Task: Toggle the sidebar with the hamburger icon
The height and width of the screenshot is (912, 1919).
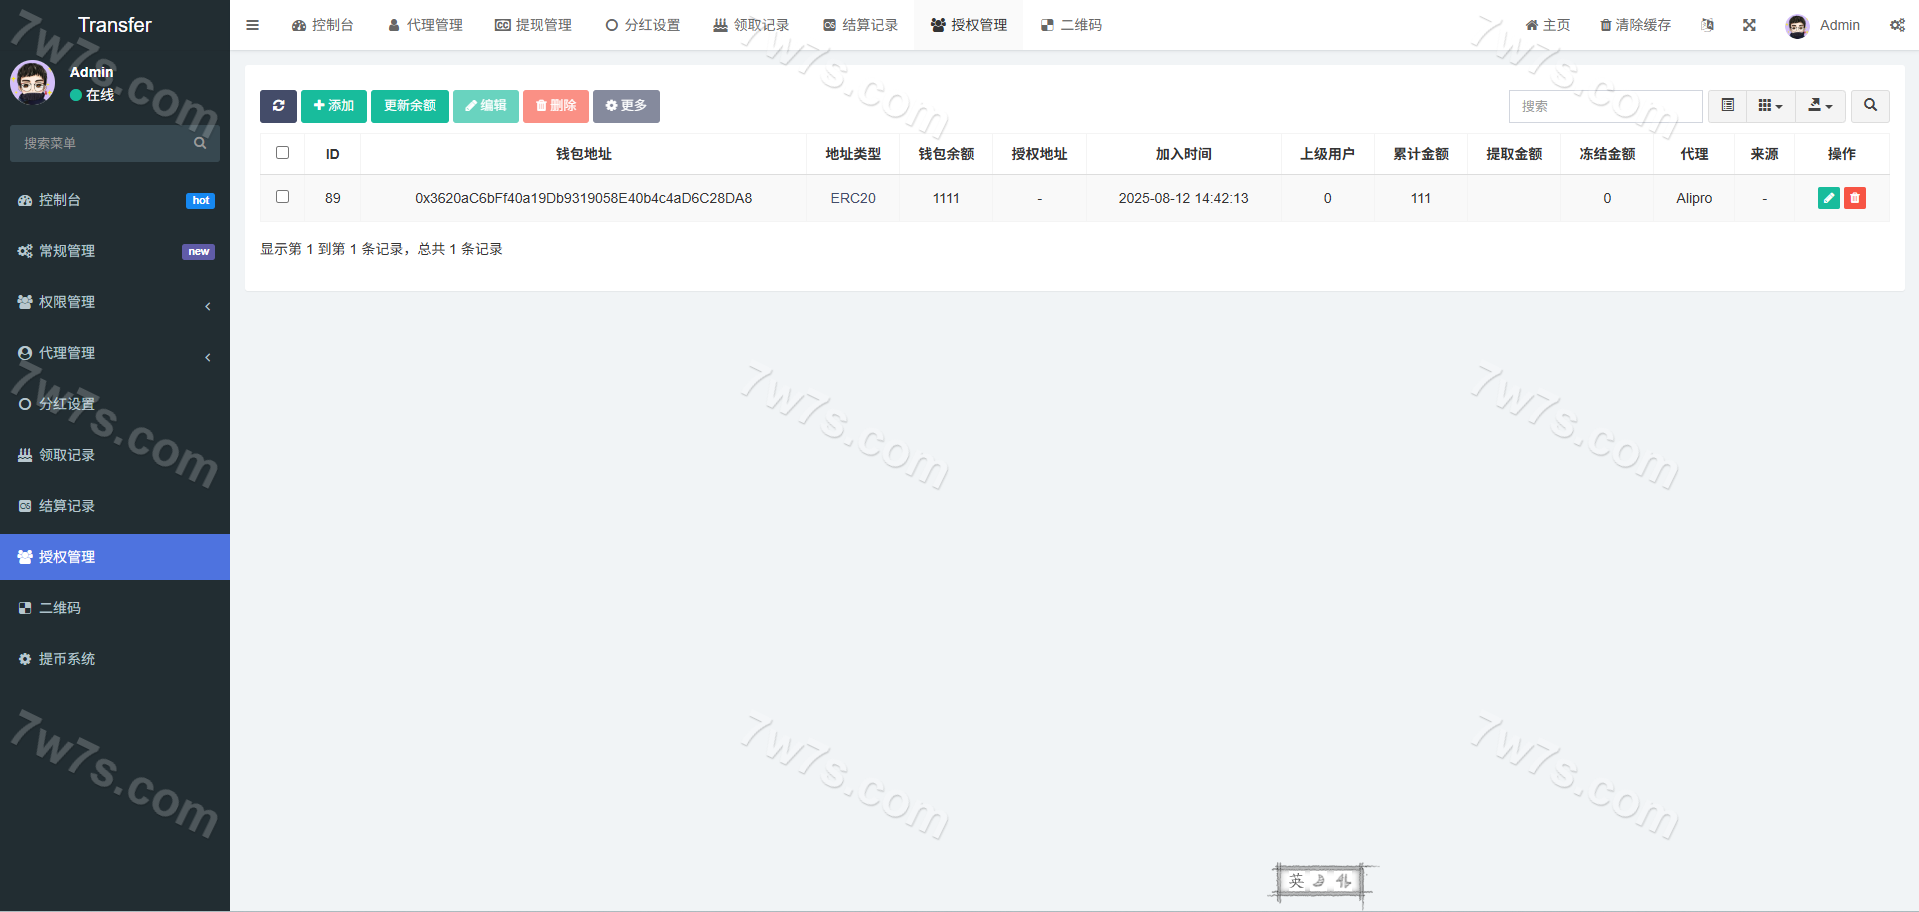Action: pos(252,25)
